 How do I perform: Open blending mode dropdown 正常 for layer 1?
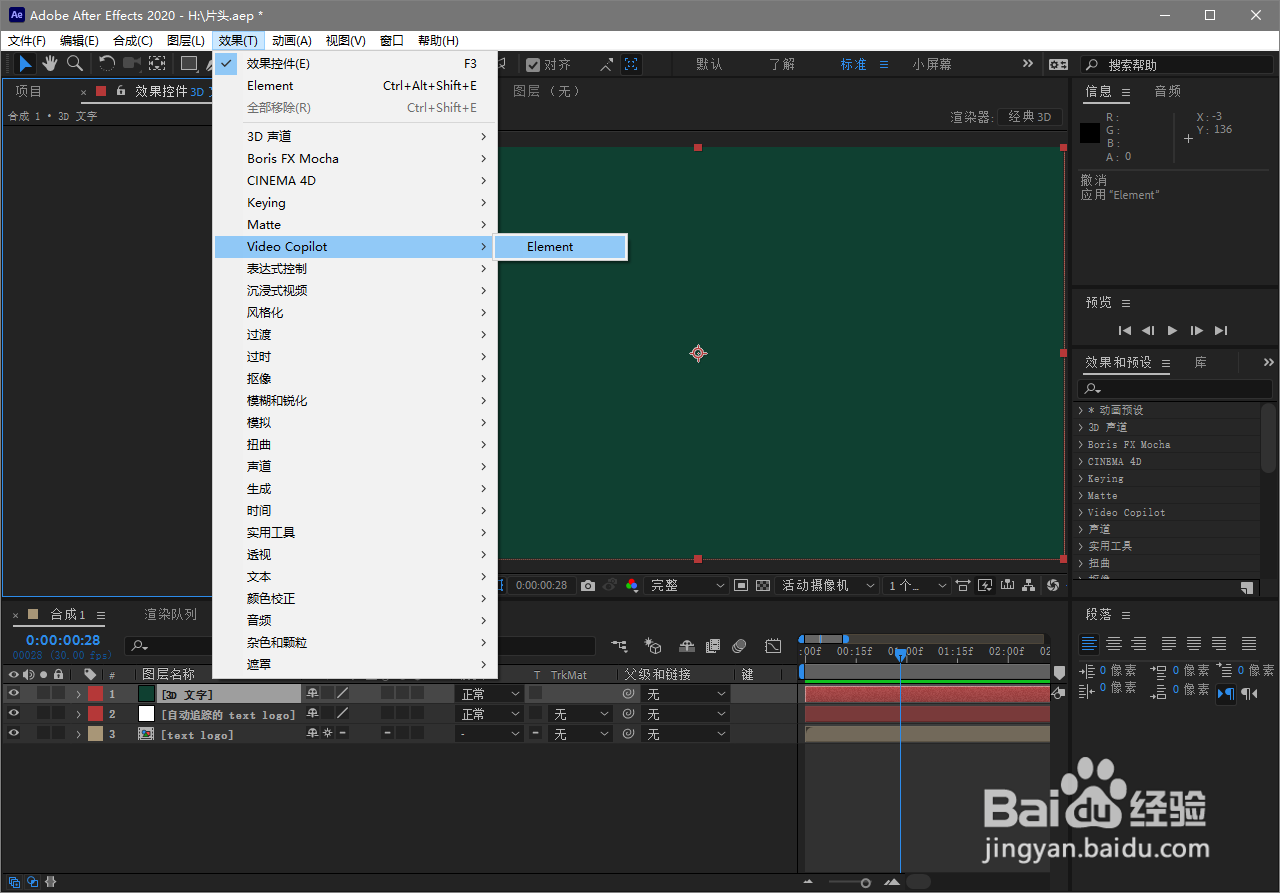coord(490,693)
